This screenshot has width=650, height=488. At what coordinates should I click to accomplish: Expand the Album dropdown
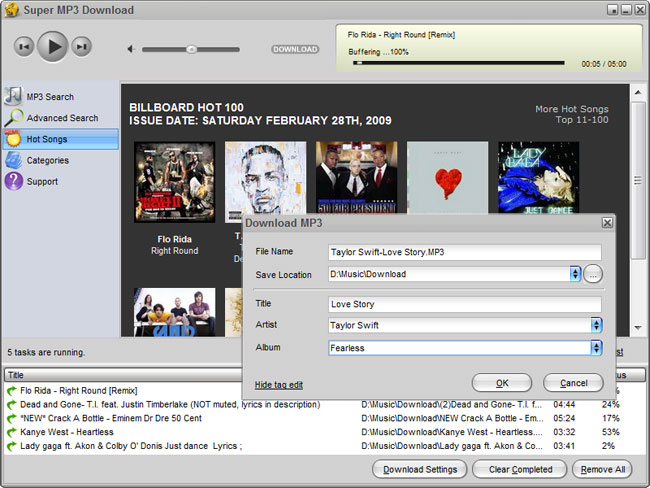[x=596, y=348]
